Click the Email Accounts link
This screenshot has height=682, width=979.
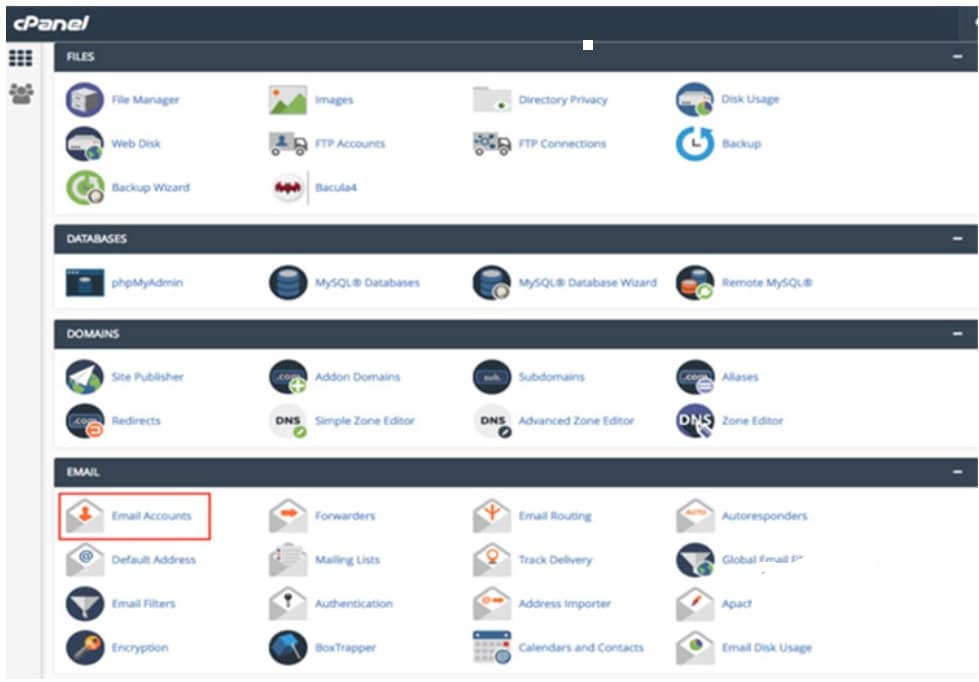151,516
